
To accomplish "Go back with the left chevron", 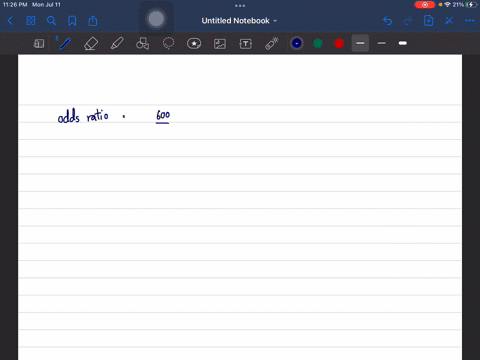I will tap(10, 21).
